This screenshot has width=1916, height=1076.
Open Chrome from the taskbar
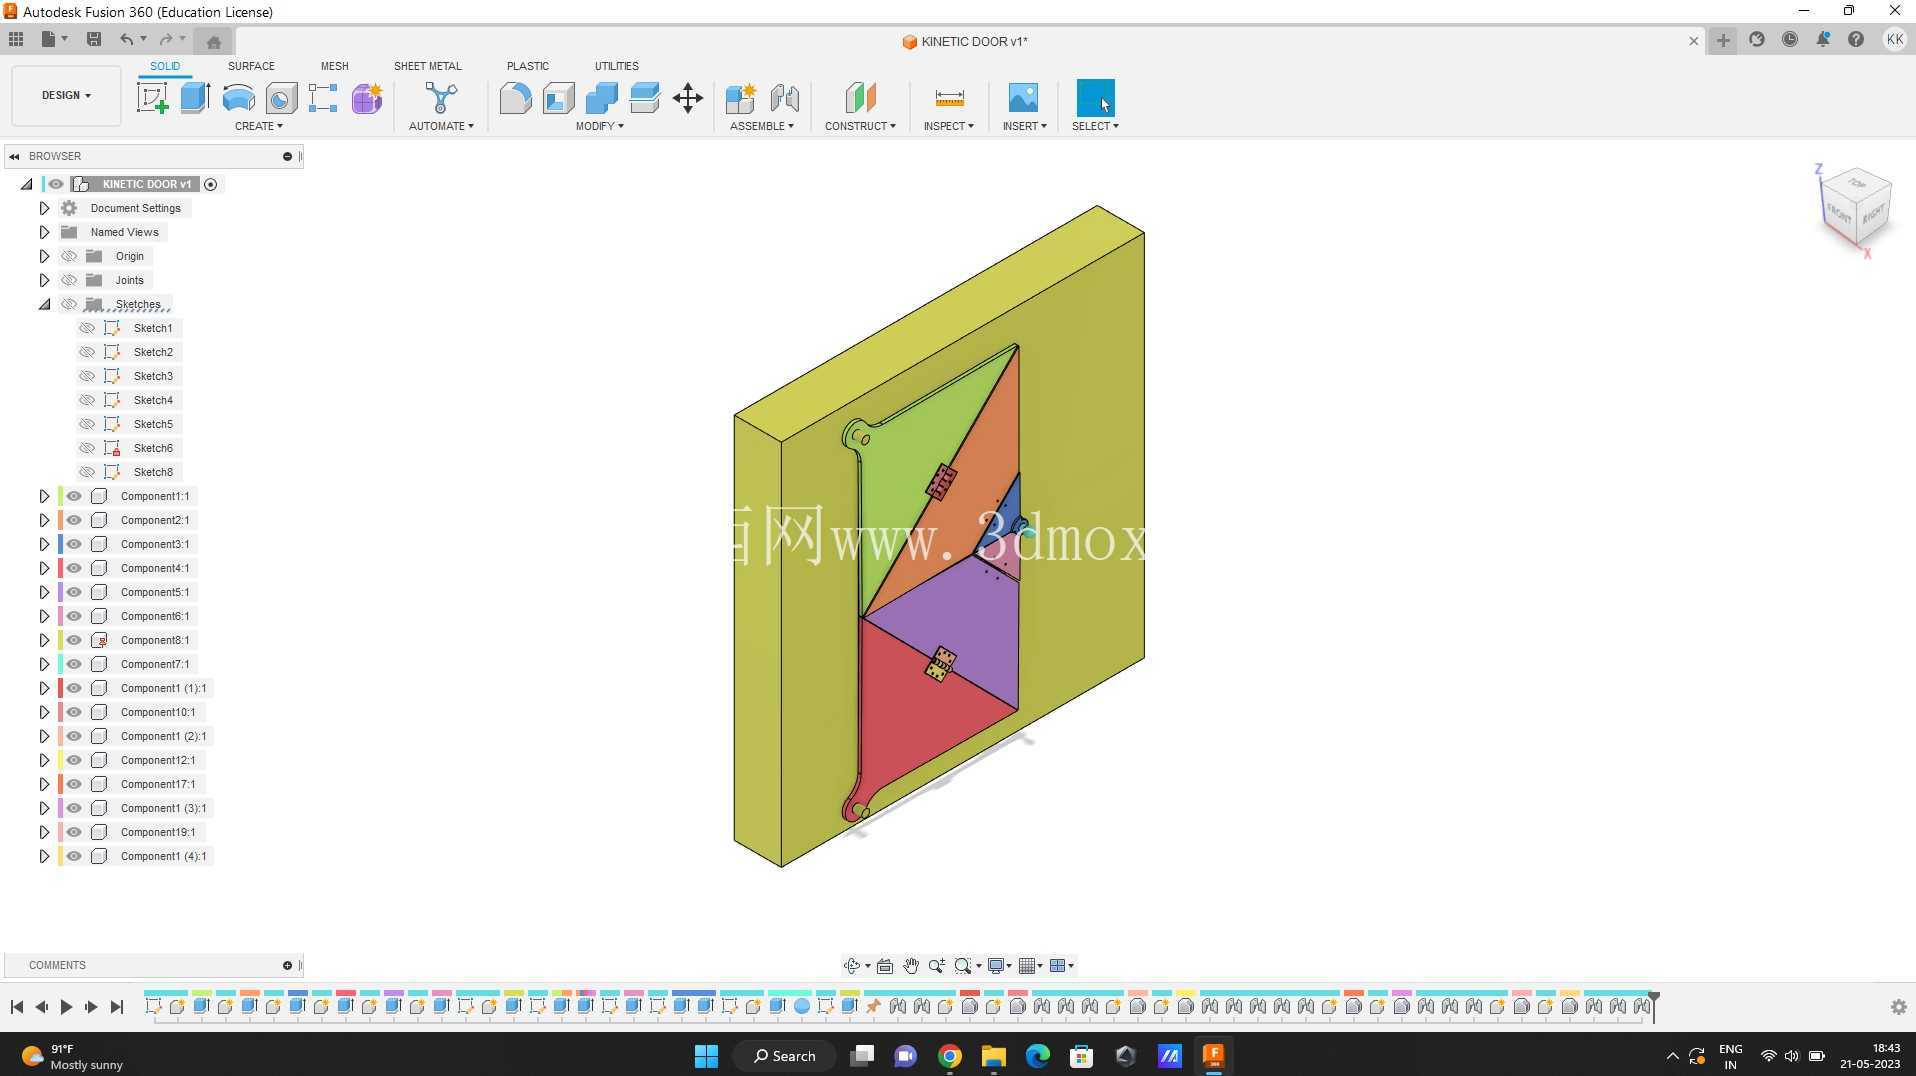950,1056
